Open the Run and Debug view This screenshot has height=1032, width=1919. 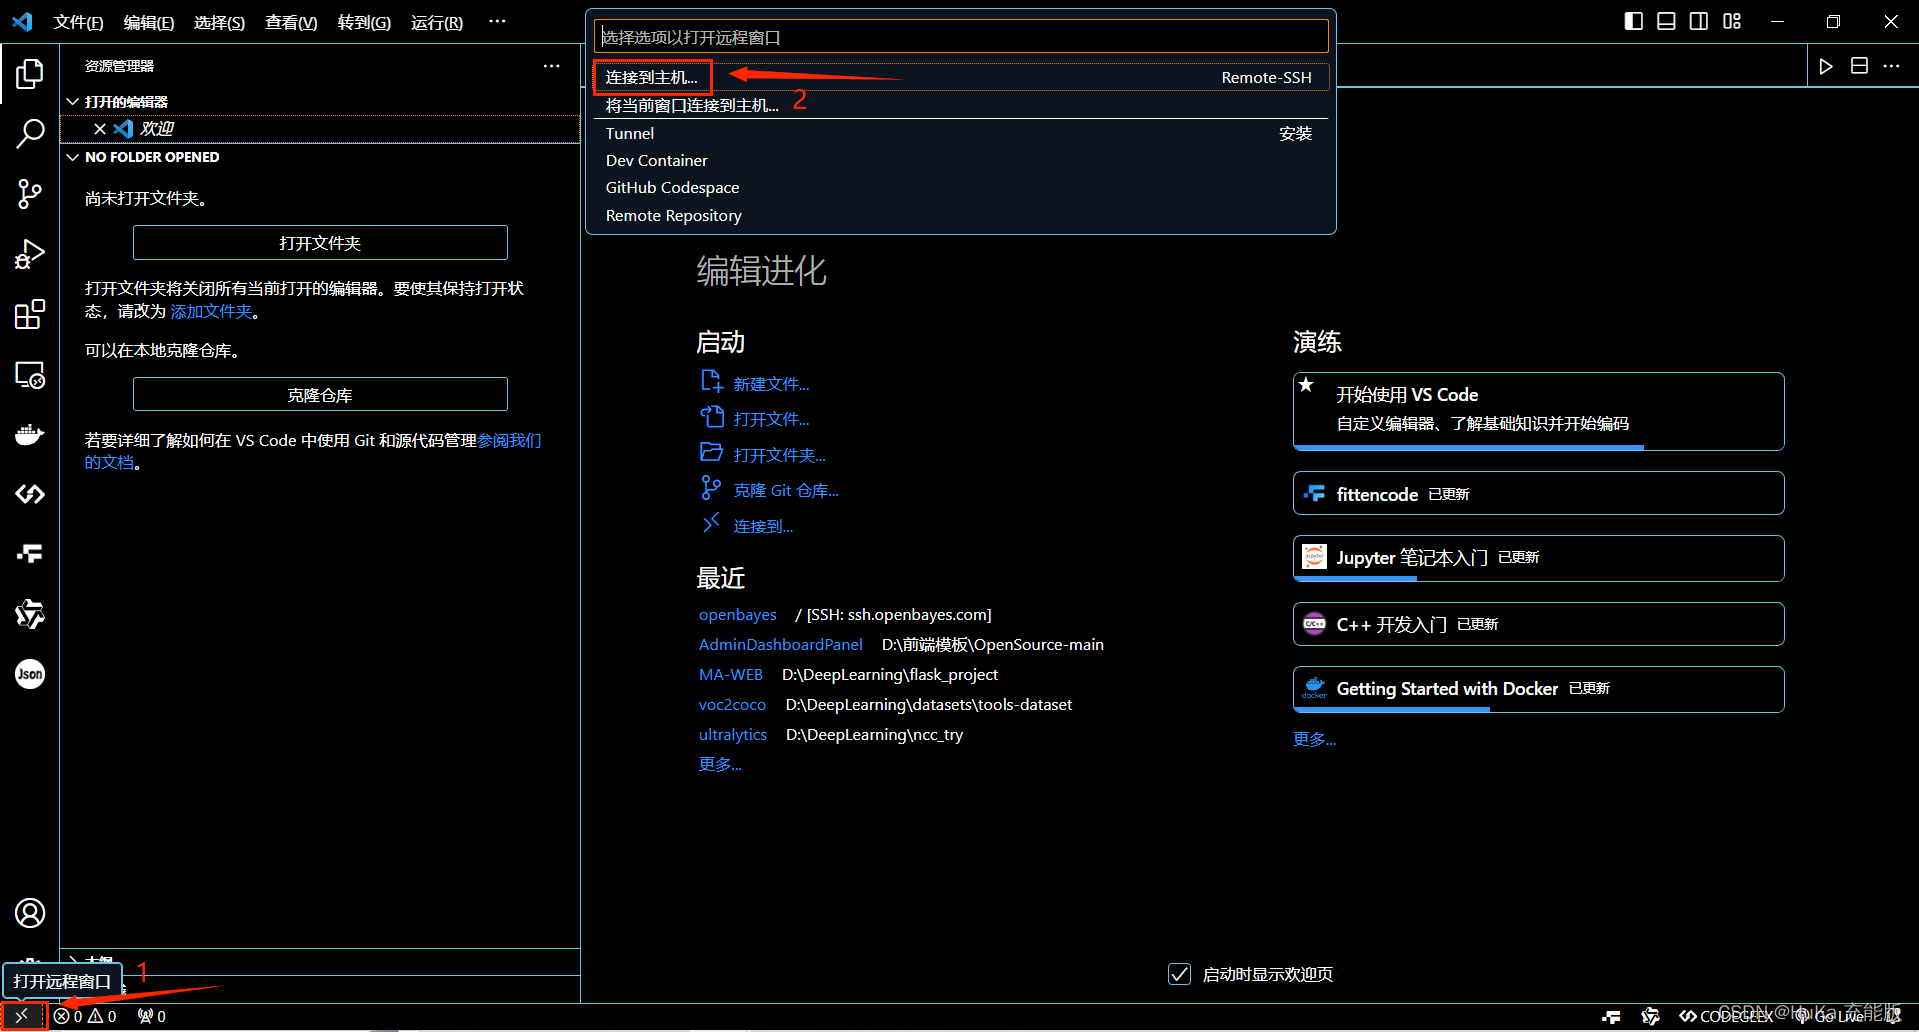click(30, 254)
